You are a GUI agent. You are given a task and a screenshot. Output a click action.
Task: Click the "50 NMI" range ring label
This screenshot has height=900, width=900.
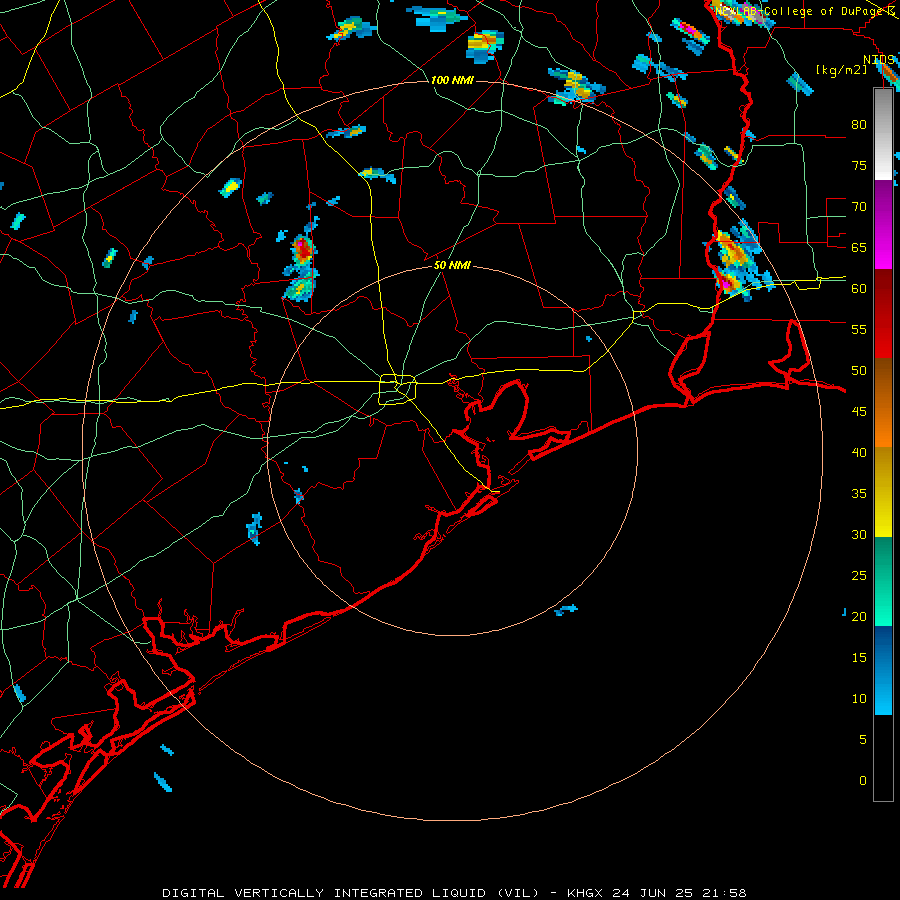point(452,265)
